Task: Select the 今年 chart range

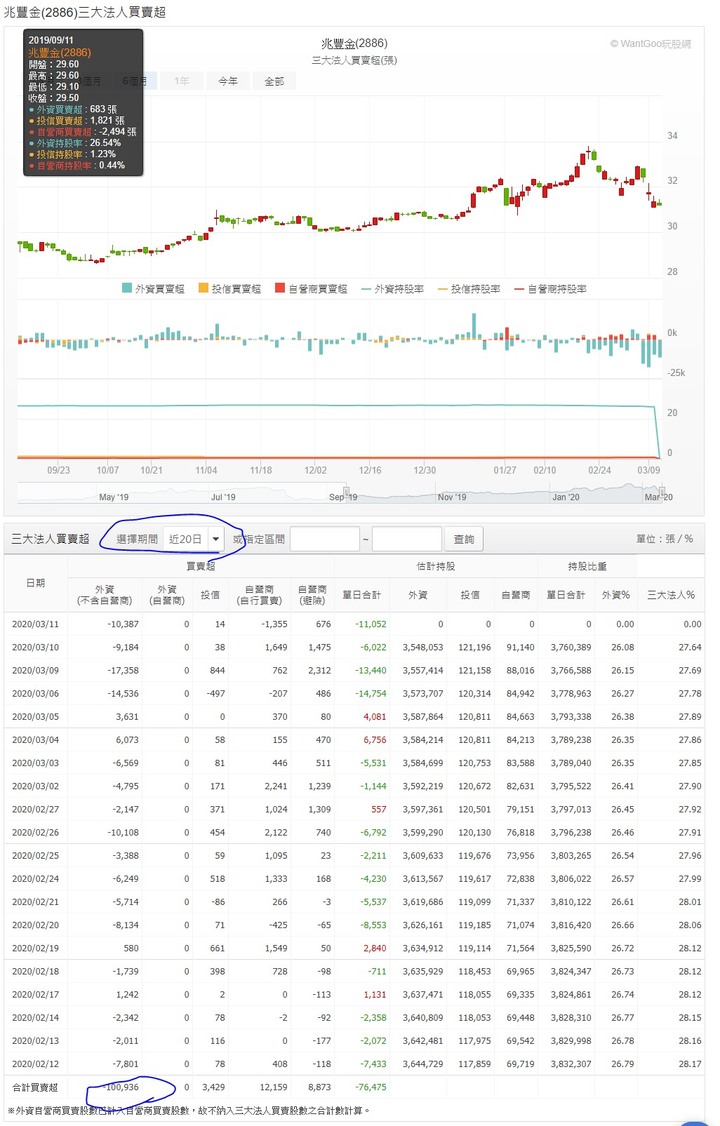Action: 228,81
